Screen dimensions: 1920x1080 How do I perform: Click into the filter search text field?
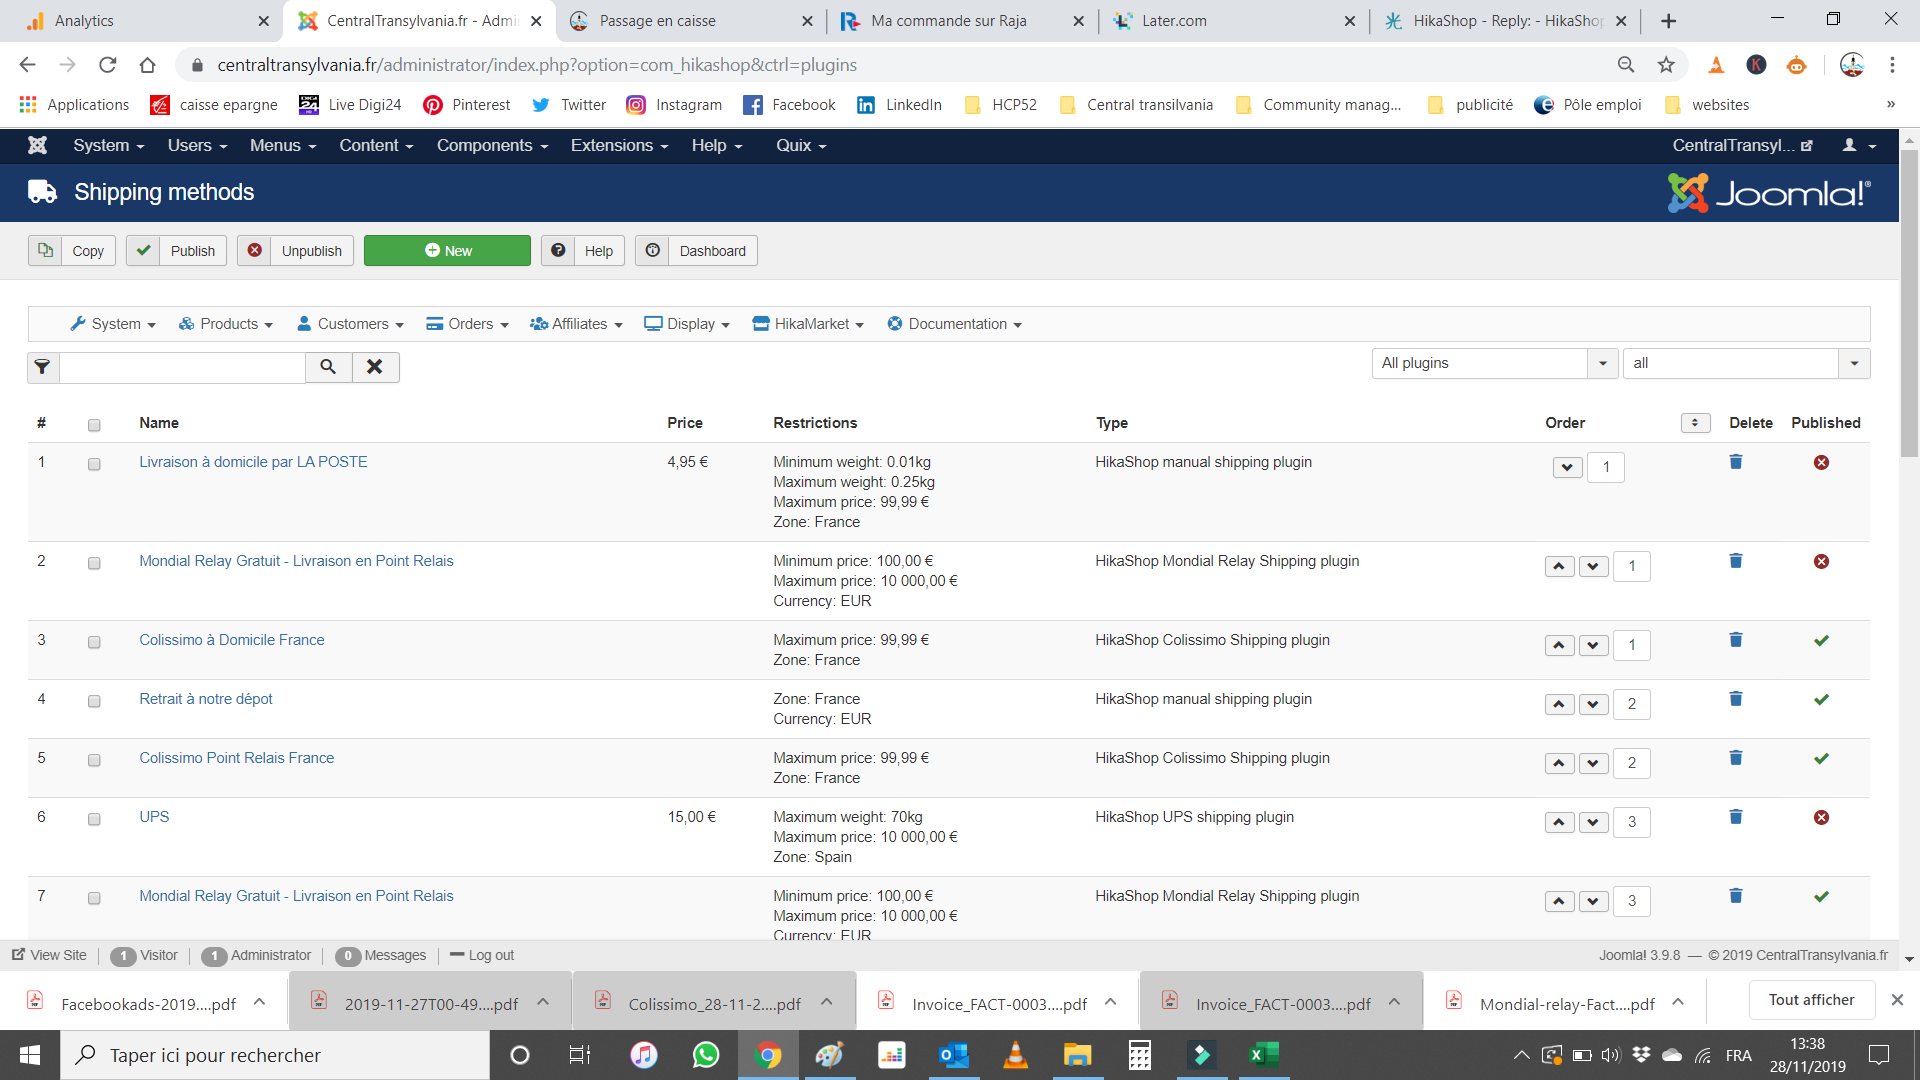pos(182,367)
